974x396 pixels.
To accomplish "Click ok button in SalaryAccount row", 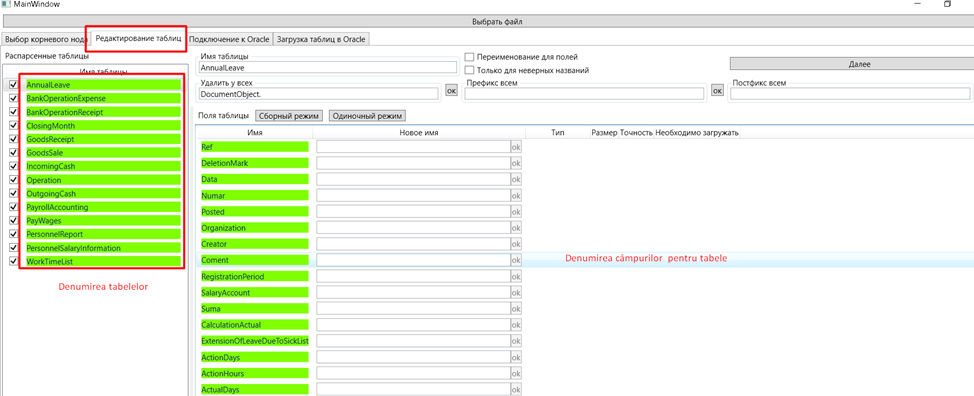I will (x=516, y=292).
